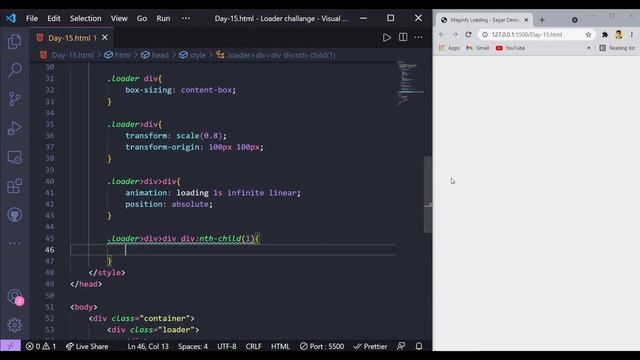Show additional activity bar views ellipsis
The height and width of the screenshot is (360, 640).
click(15, 243)
